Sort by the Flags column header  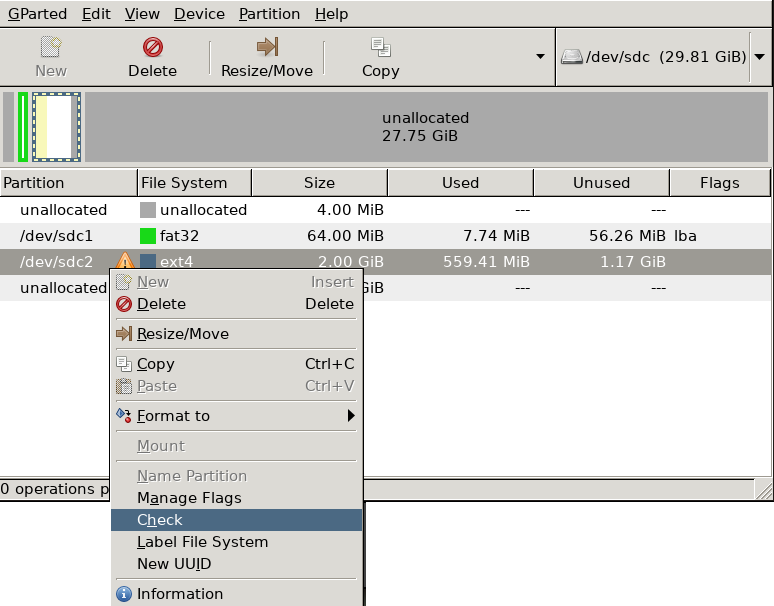tap(720, 183)
